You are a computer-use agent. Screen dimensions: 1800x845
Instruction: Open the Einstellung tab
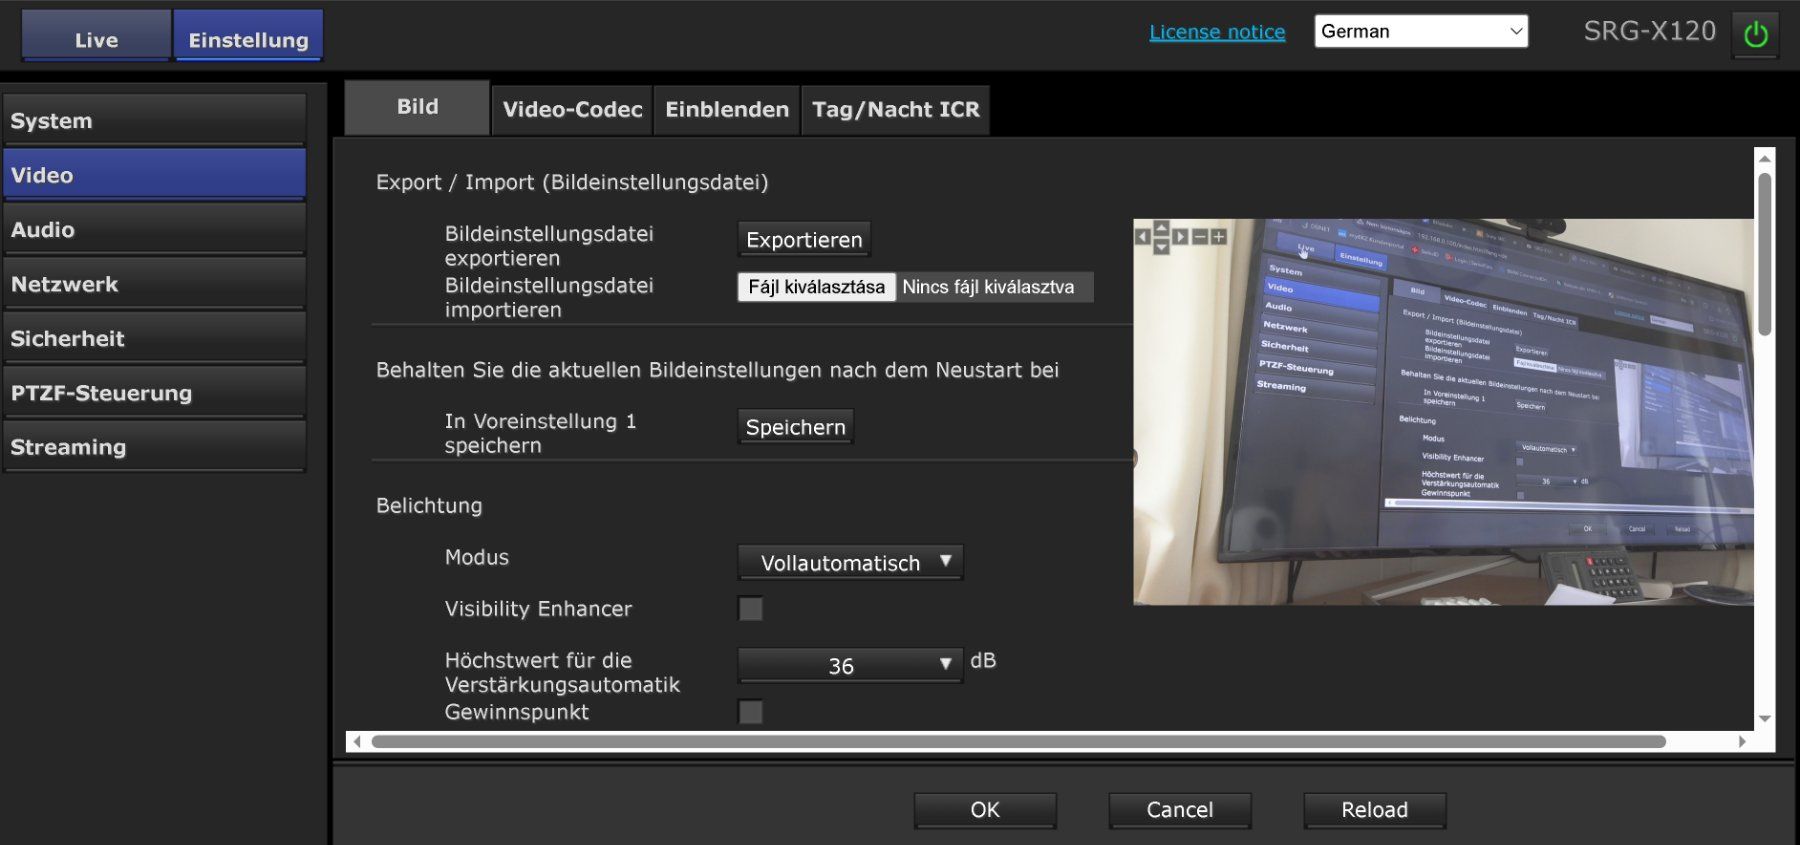248,36
